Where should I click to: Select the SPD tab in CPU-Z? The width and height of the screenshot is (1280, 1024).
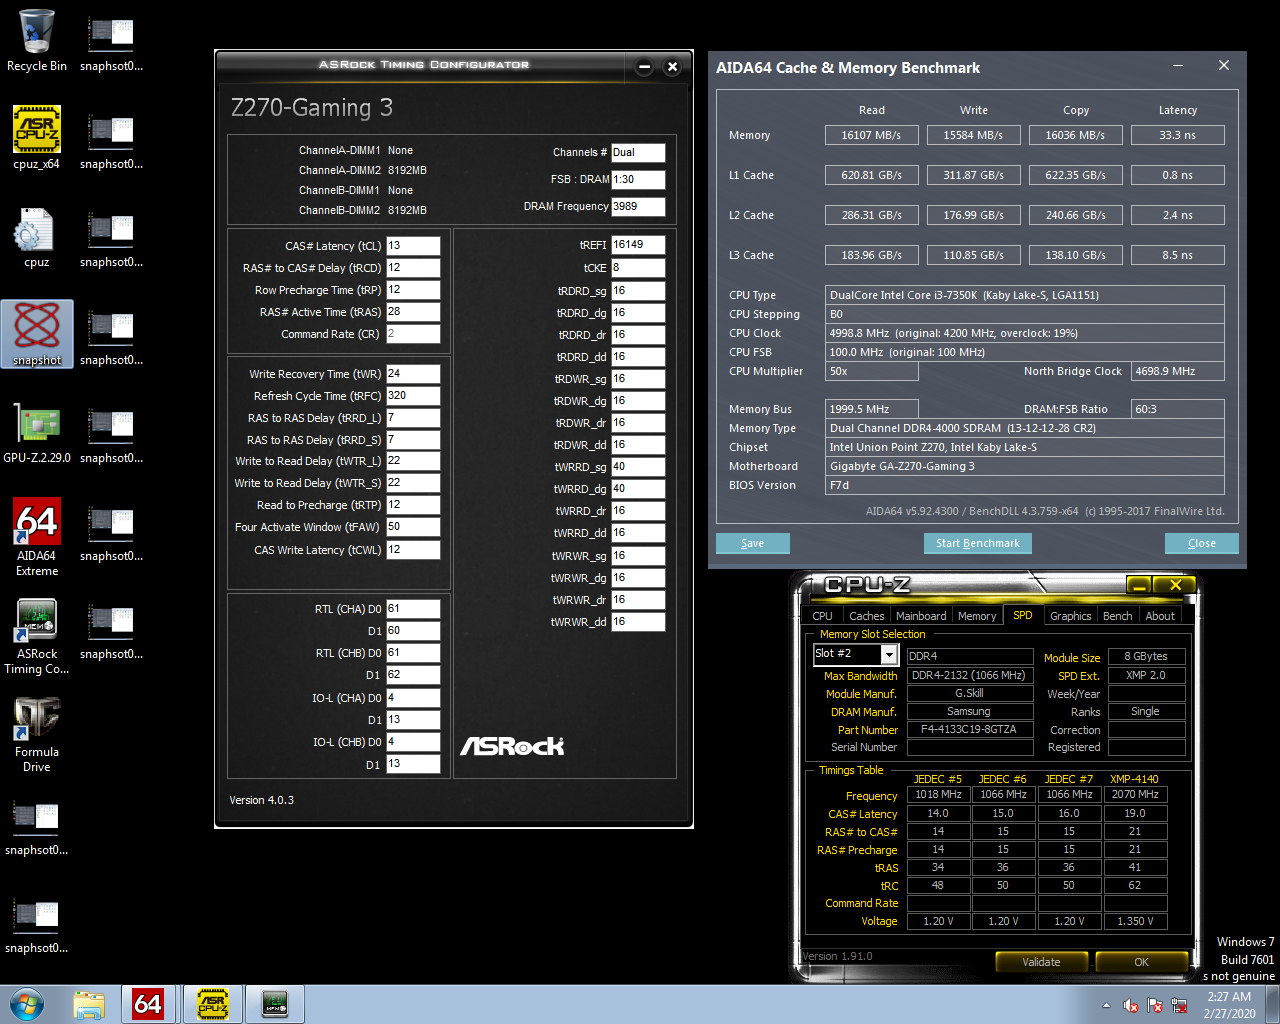[x=1022, y=615]
